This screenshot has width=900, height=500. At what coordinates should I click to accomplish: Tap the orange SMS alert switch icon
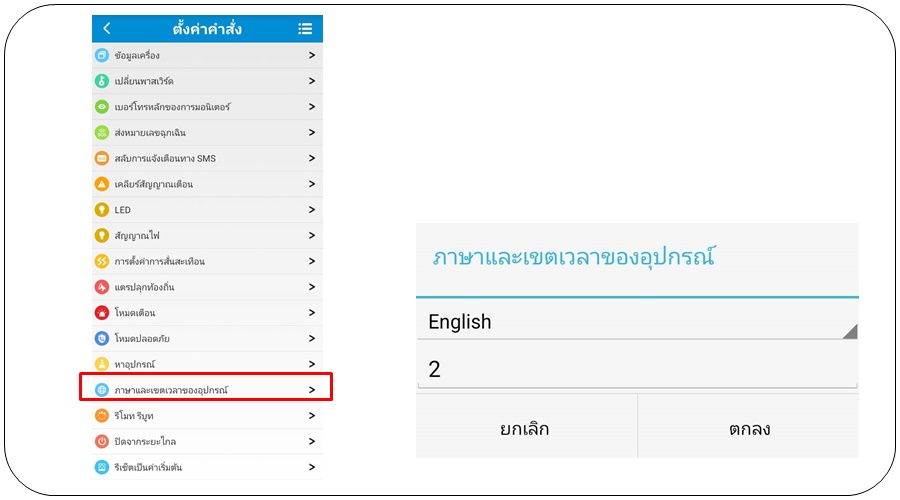pos(101,158)
